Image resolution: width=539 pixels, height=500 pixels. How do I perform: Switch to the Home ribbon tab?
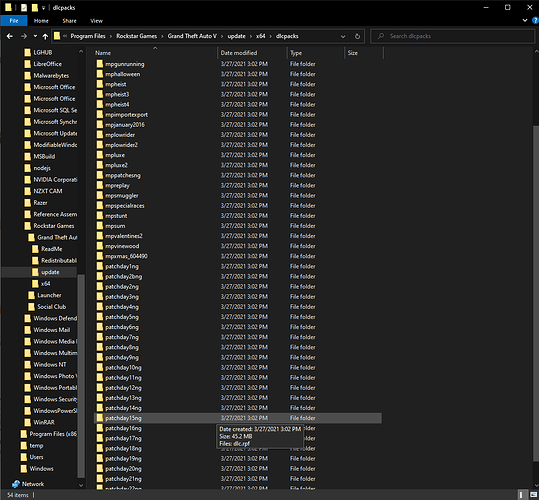(41, 21)
